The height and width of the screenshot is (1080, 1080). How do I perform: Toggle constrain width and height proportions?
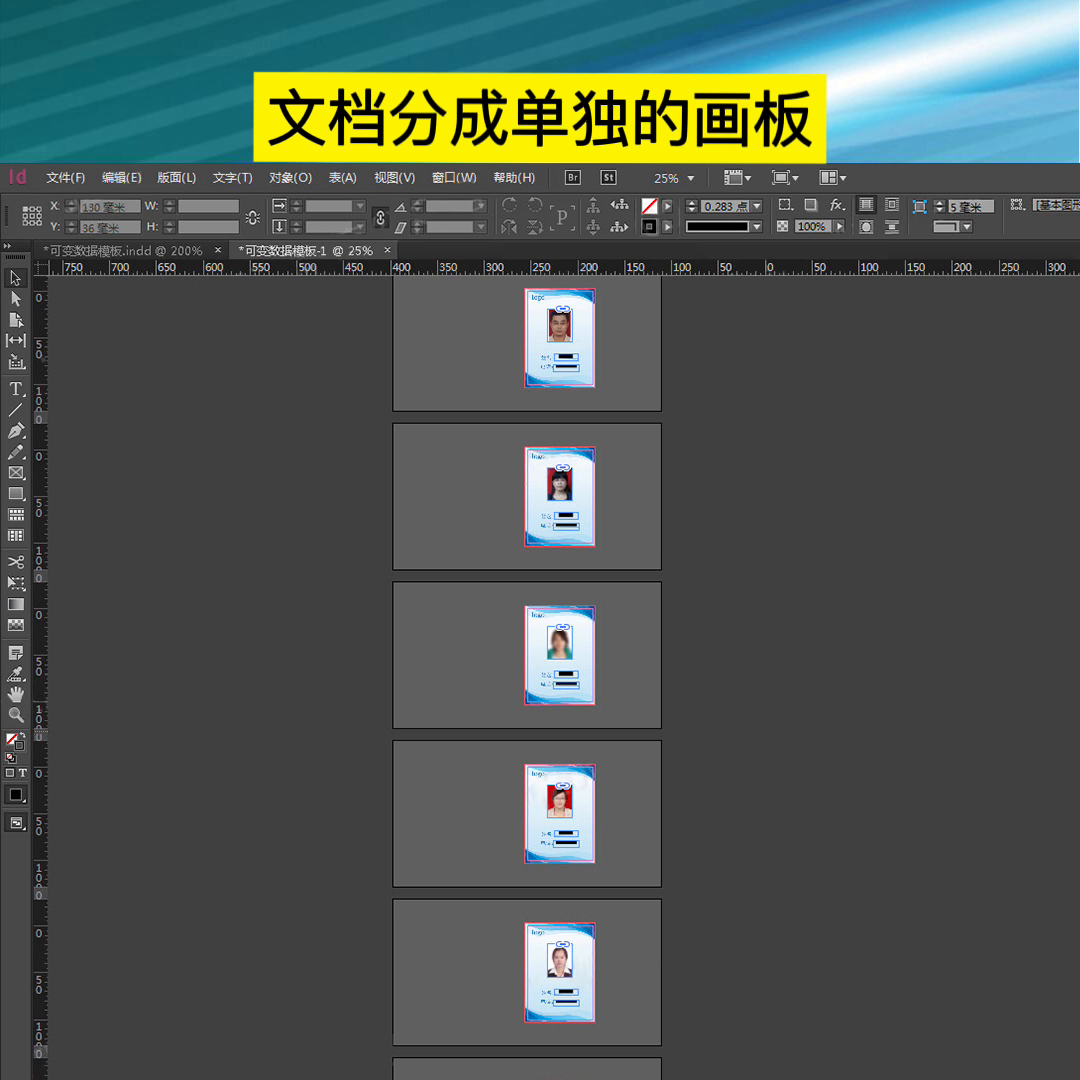[x=252, y=217]
